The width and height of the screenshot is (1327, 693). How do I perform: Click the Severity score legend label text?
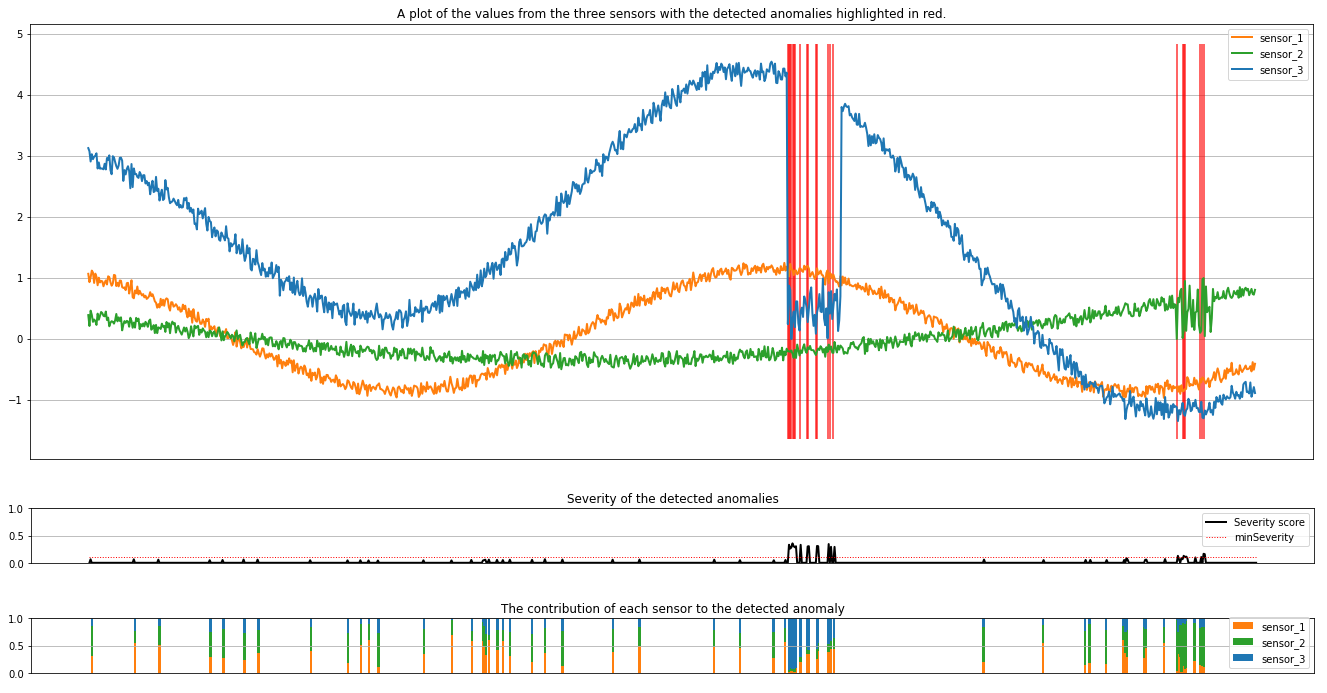click(x=1271, y=522)
